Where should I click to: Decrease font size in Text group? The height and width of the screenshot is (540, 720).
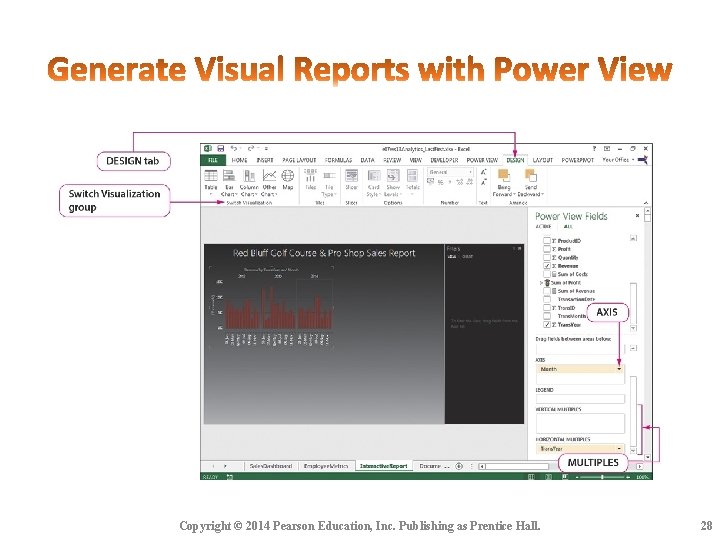click(x=484, y=182)
